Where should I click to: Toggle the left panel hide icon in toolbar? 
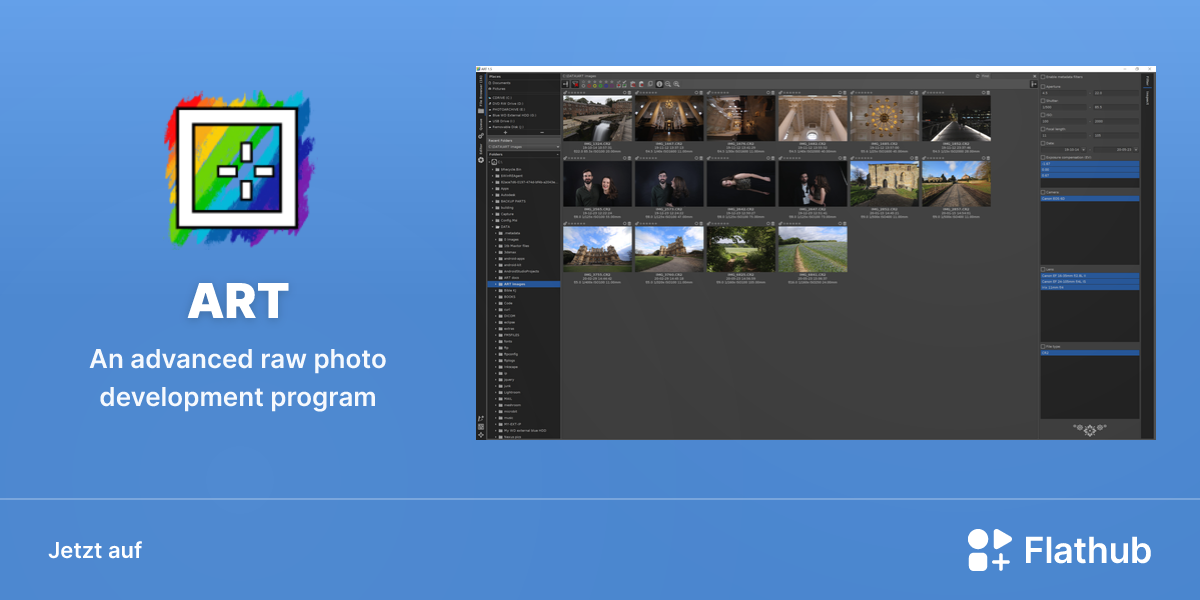coord(566,84)
